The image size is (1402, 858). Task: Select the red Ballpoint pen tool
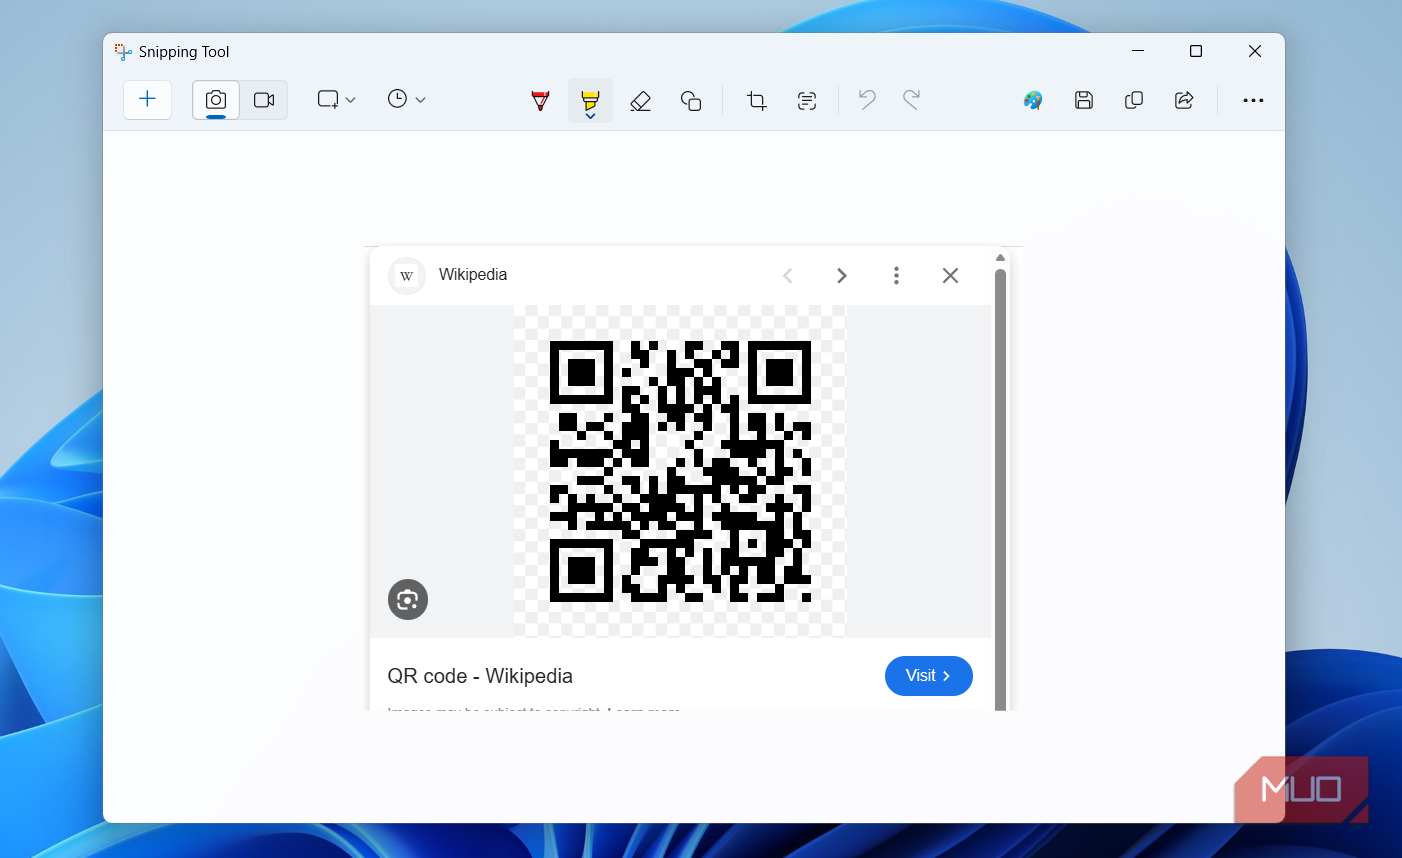tap(540, 100)
